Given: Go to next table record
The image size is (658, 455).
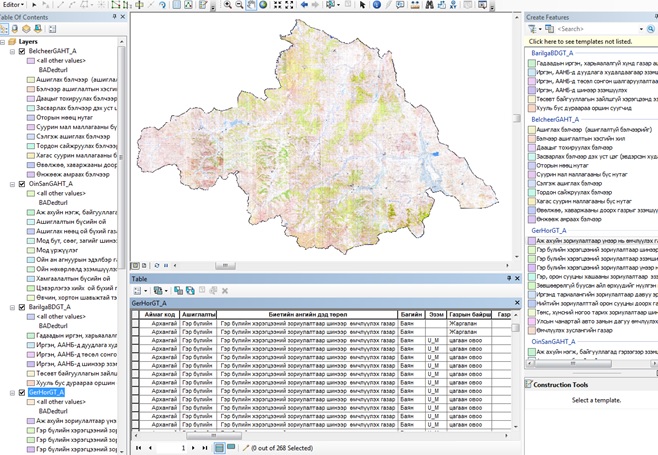Looking at the screenshot, I should (x=193, y=448).
